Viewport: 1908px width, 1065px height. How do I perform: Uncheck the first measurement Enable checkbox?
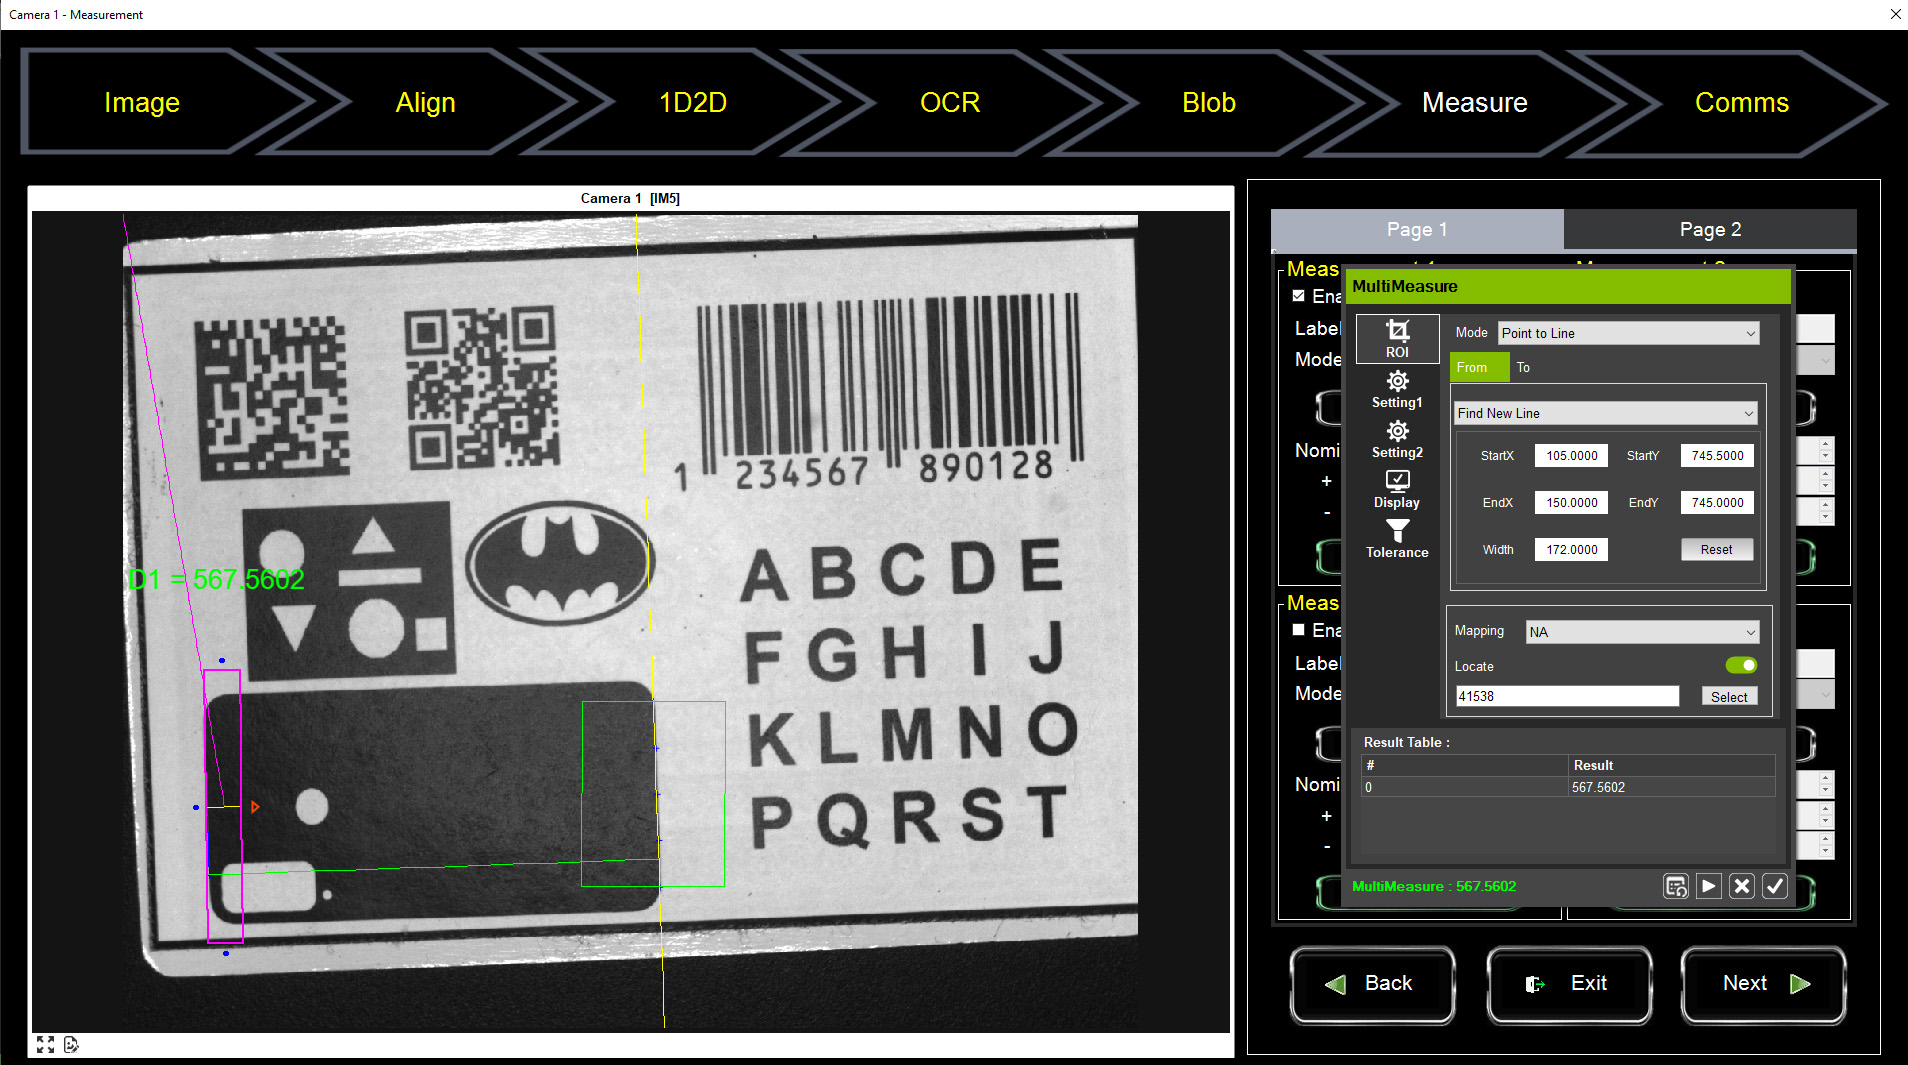coord(1298,296)
